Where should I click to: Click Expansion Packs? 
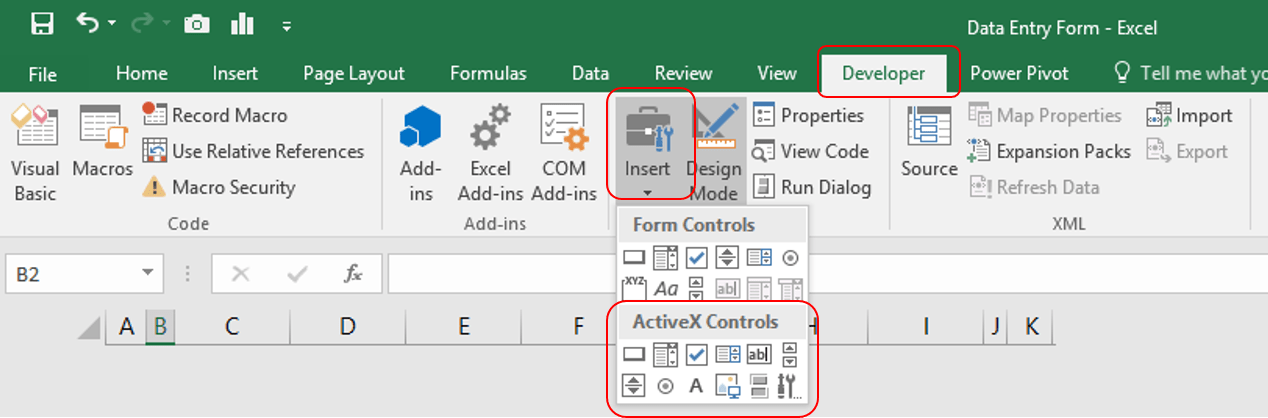tap(1049, 151)
